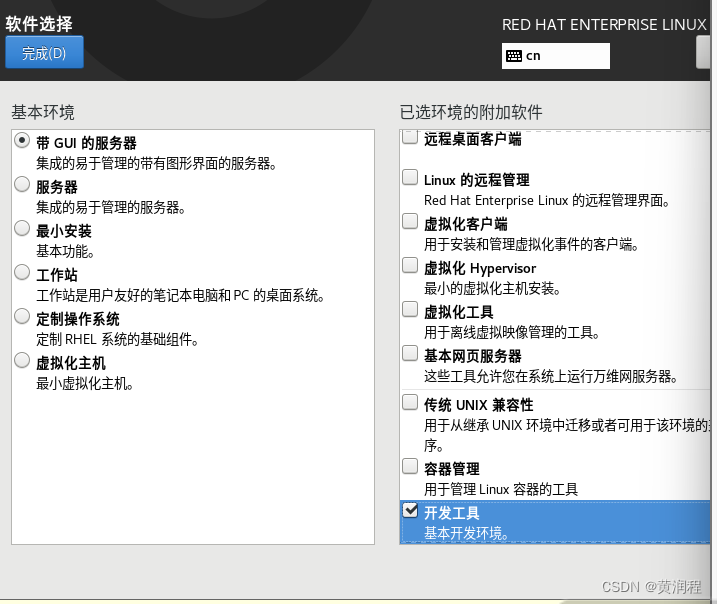
Task: Click the 完成(D) done button
Action: pos(44,52)
